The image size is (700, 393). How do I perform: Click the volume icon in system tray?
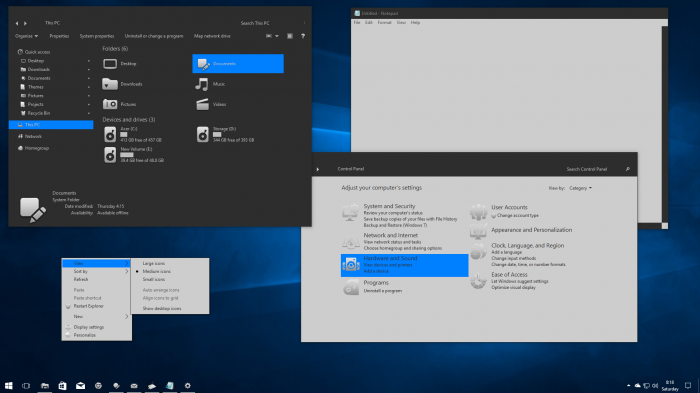click(655, 386)
